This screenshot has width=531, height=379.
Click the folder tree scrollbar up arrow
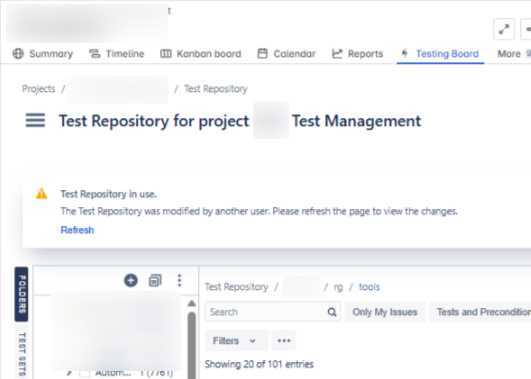[x=192, y=303]
